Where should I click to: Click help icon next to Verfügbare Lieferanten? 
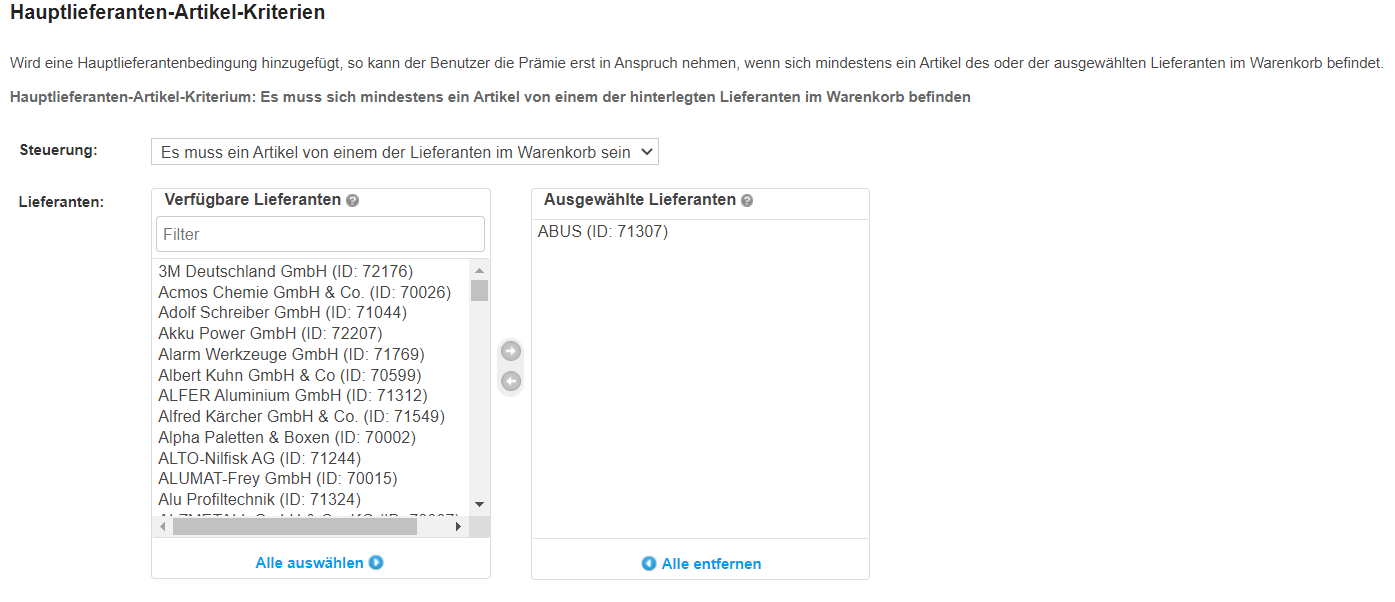(x=352, y=200)
